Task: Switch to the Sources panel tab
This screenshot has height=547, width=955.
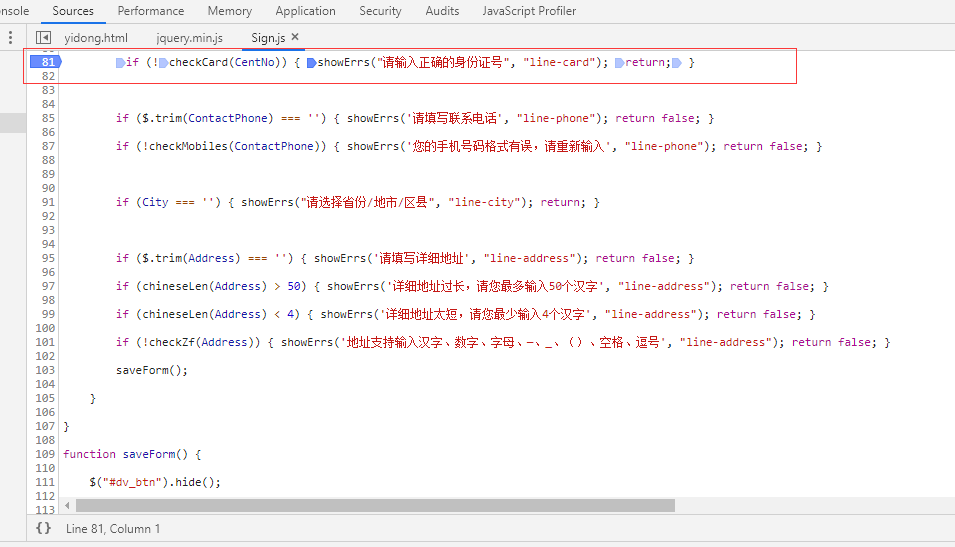Action: tap(73, 11)
